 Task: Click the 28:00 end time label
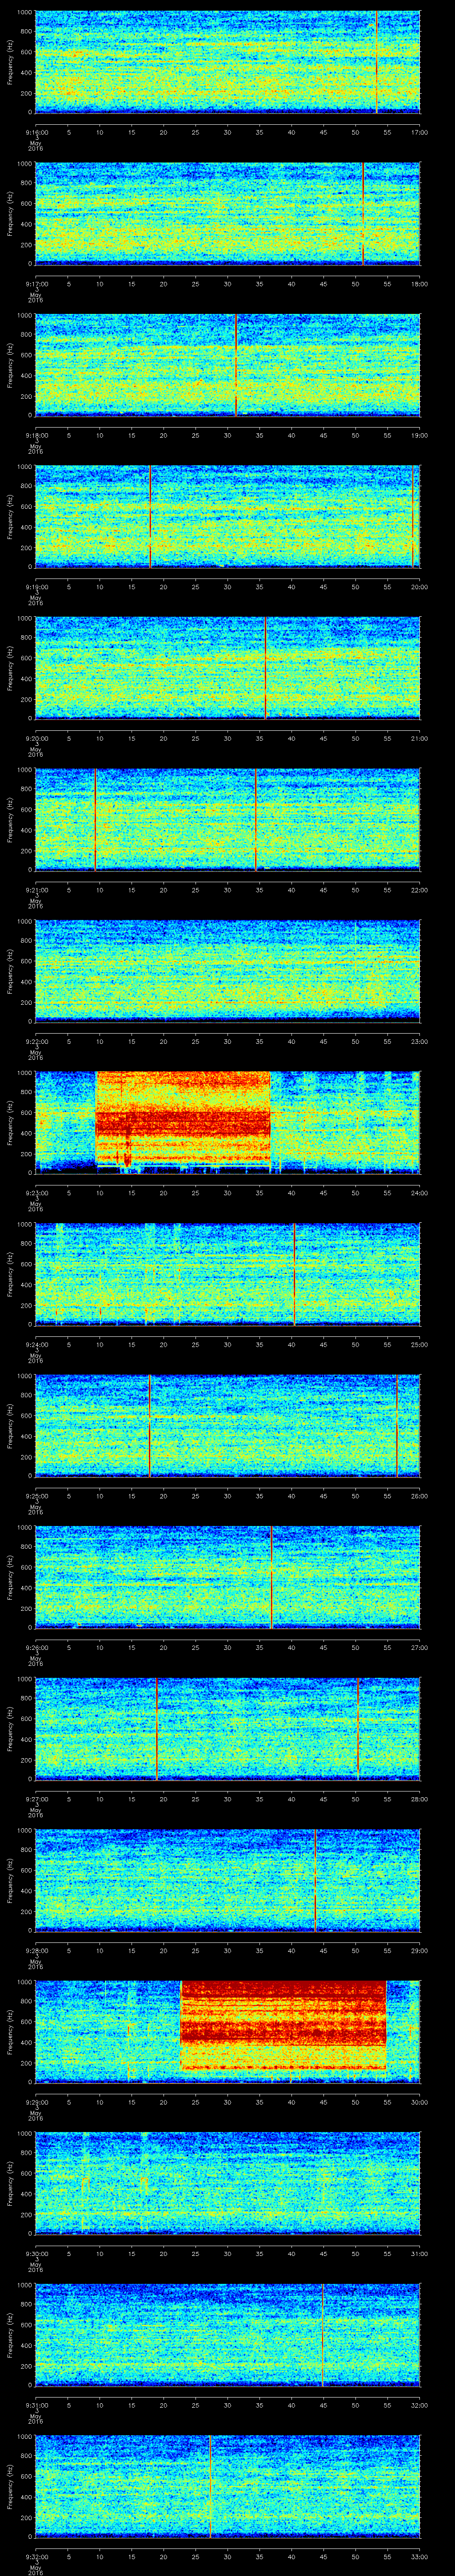coord(420,1799)
